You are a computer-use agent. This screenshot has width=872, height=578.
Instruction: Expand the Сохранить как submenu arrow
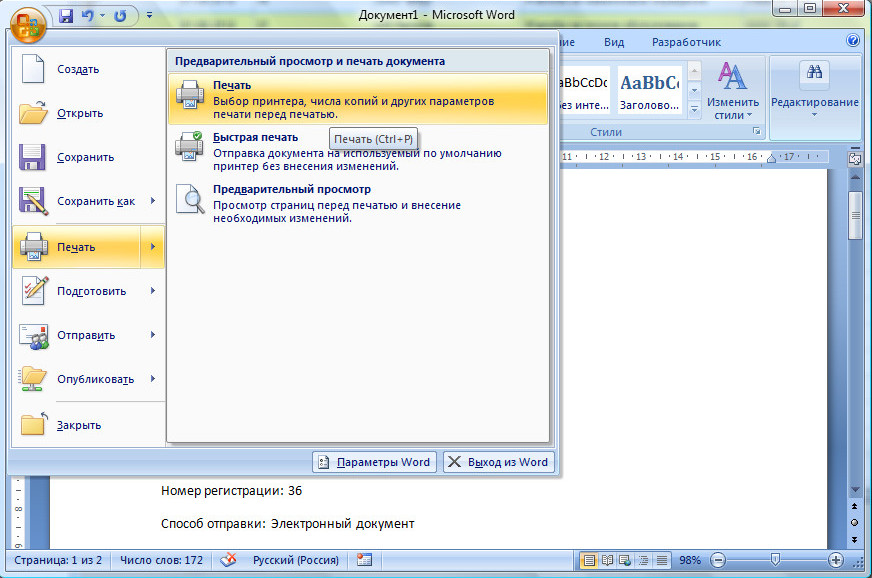tap(153, 201)
